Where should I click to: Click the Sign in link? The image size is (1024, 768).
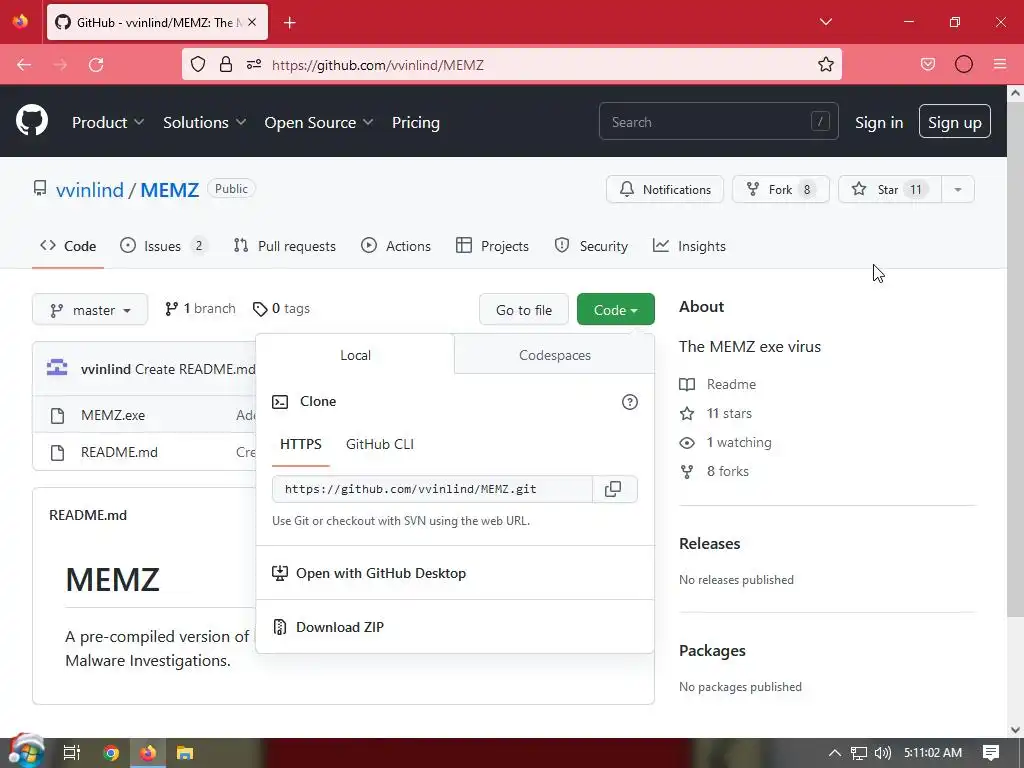[879, 122]
